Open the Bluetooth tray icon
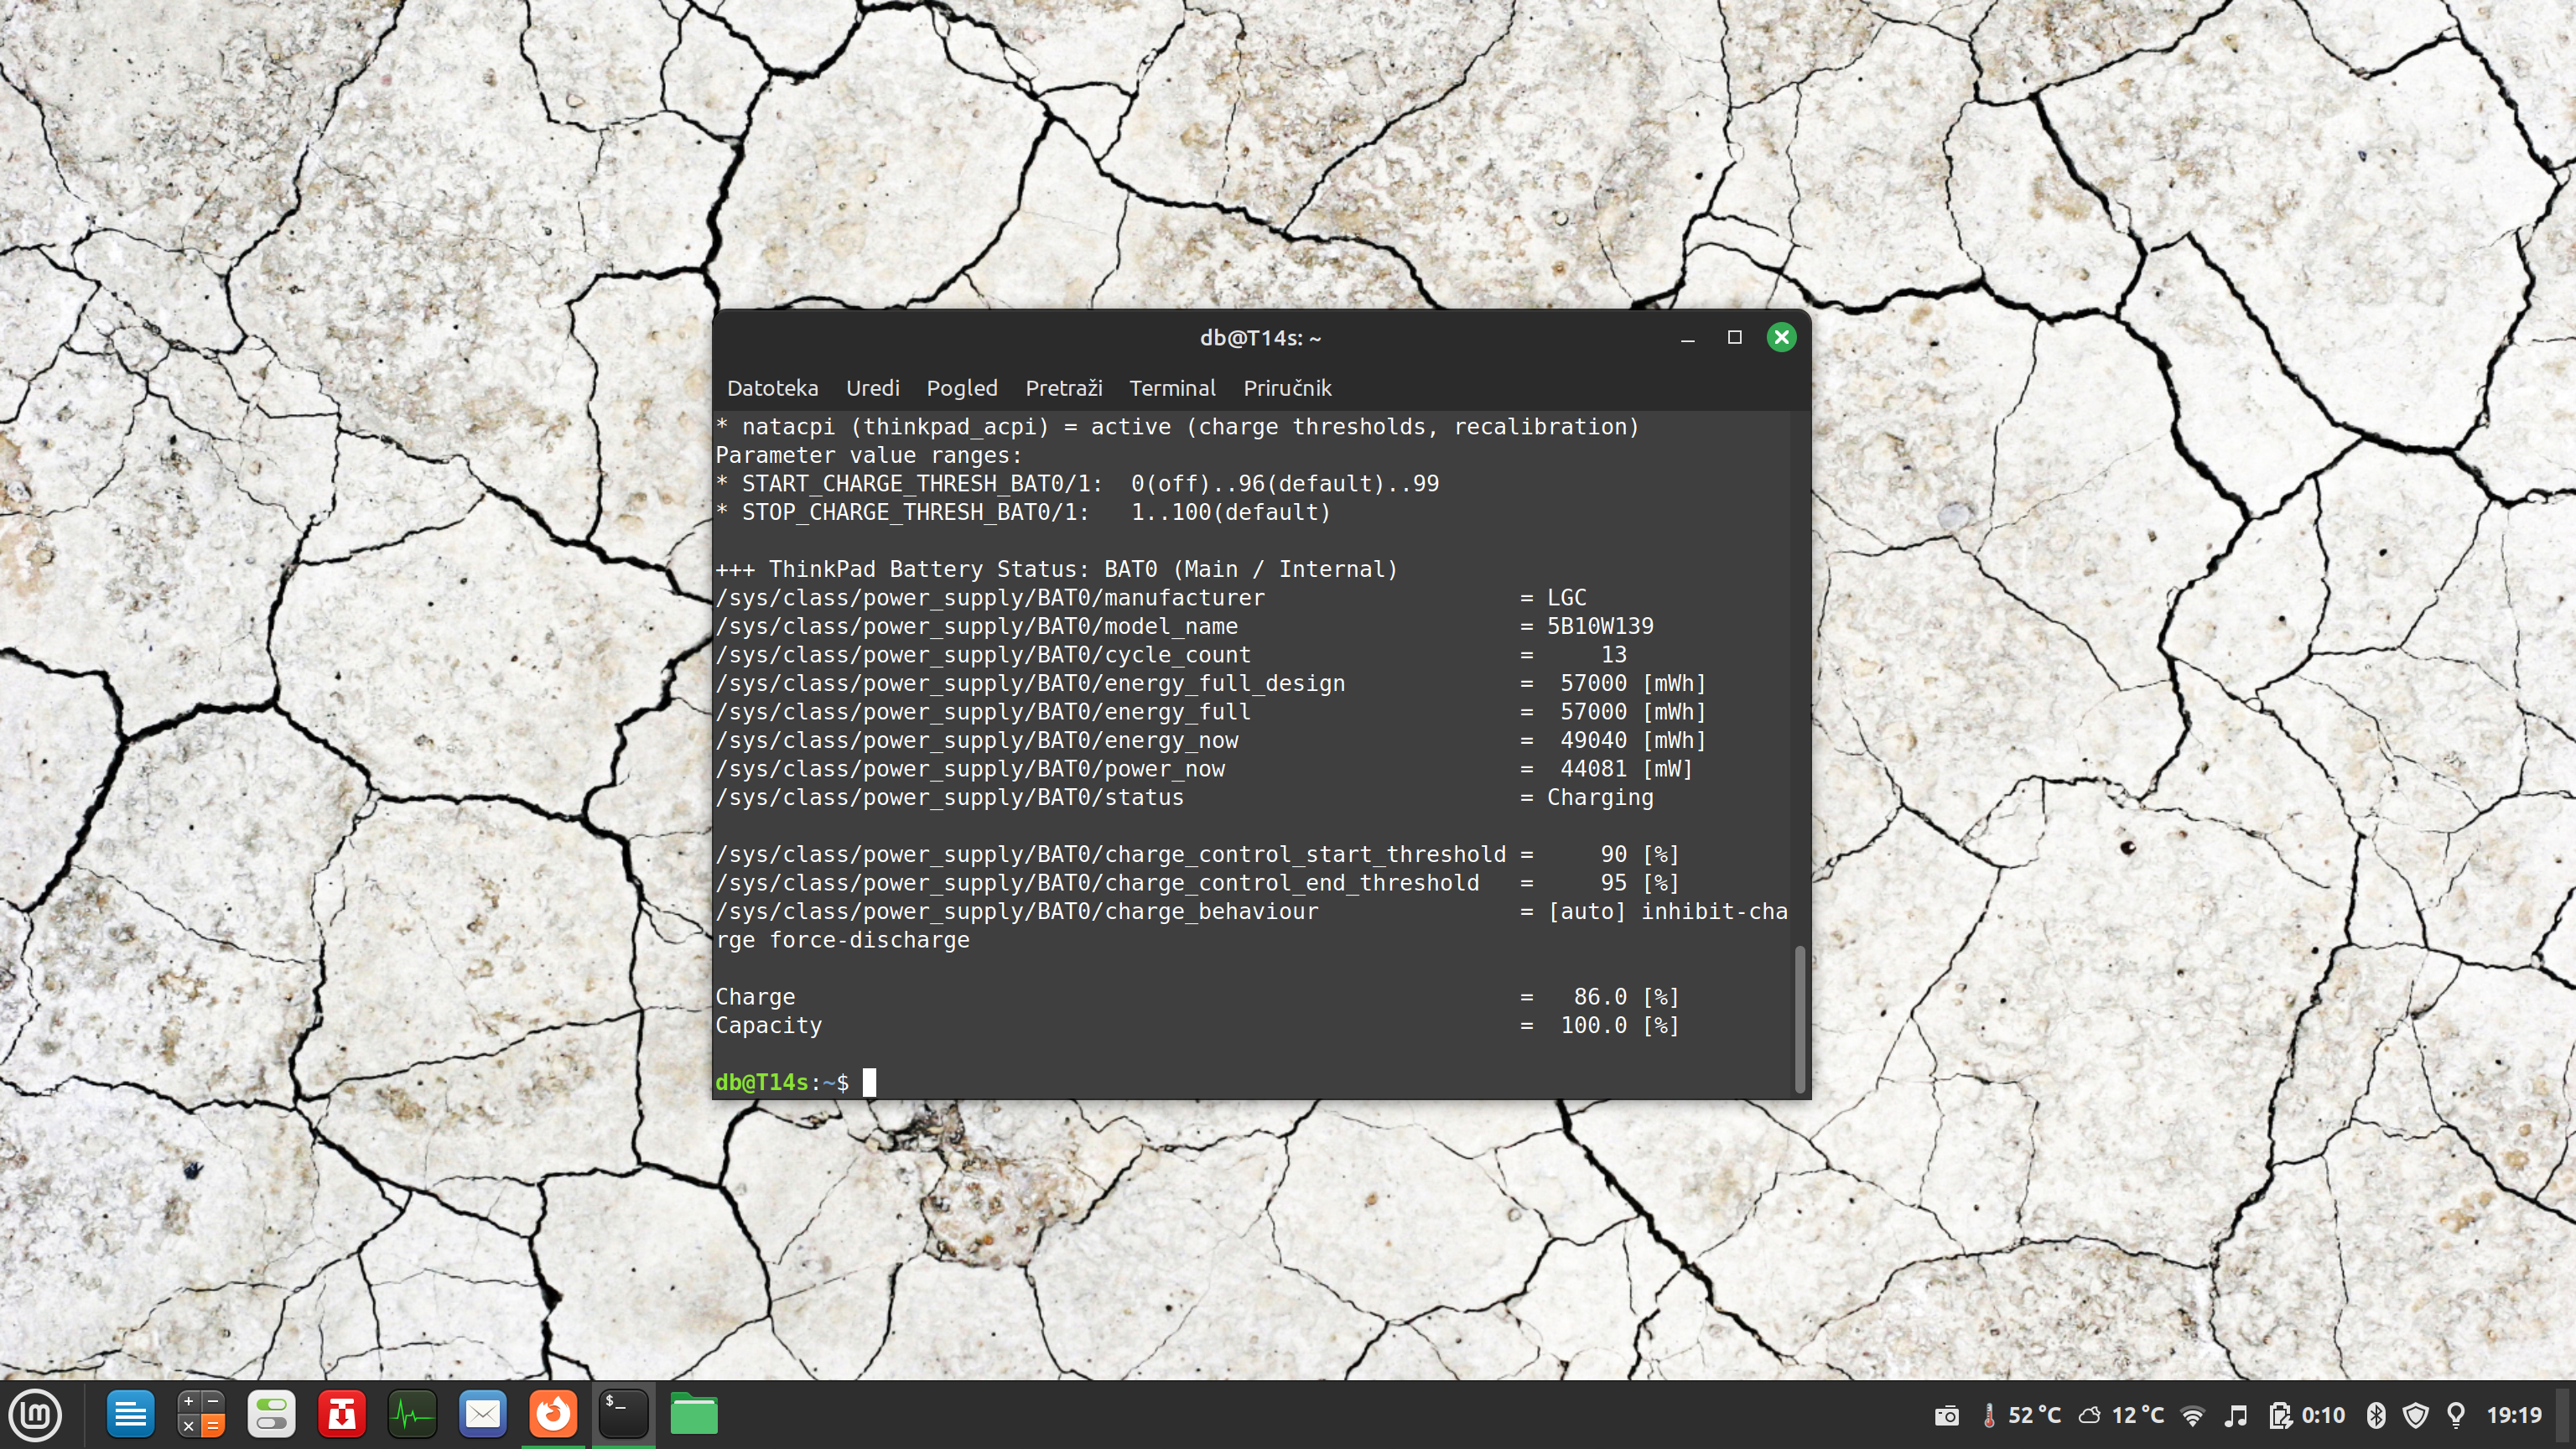Viewport: 2576px width, 1449px height. (2376, 1415)
